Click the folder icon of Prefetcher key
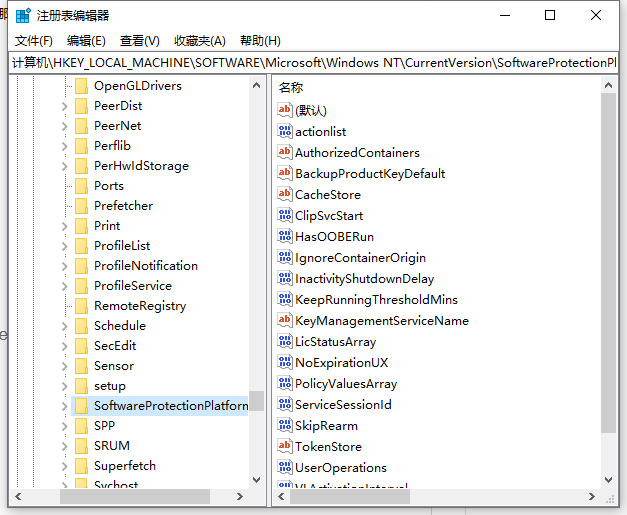This screenshot has height=515, width=627. coord(82,206)
